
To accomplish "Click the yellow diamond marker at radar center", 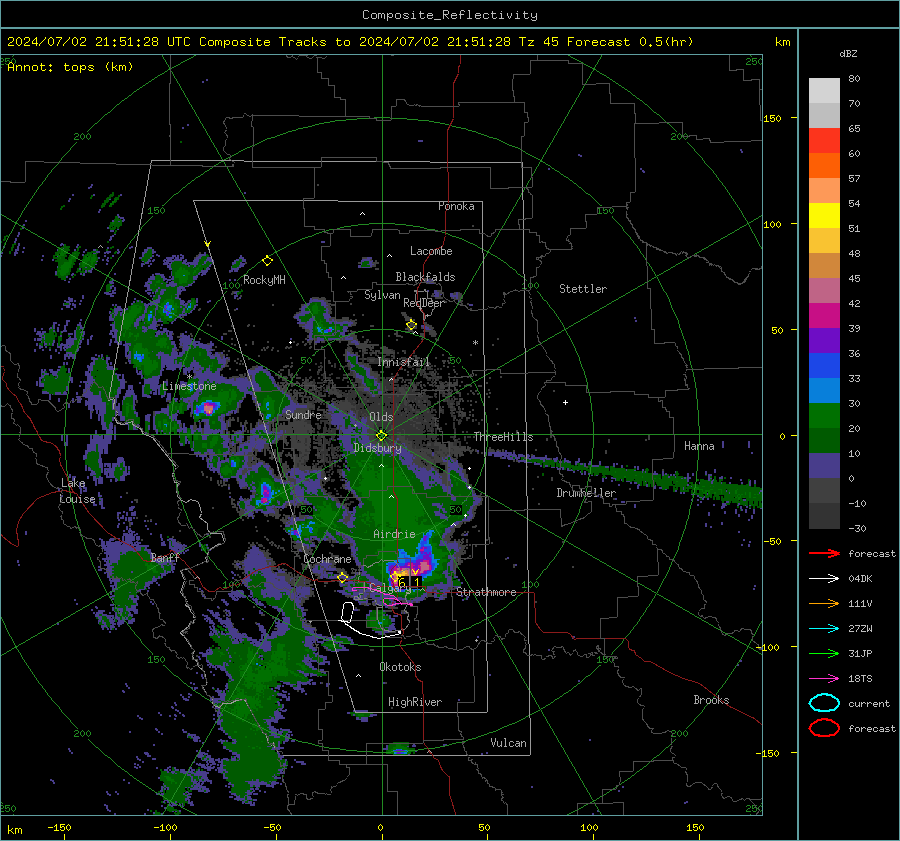I will point(381,436).
